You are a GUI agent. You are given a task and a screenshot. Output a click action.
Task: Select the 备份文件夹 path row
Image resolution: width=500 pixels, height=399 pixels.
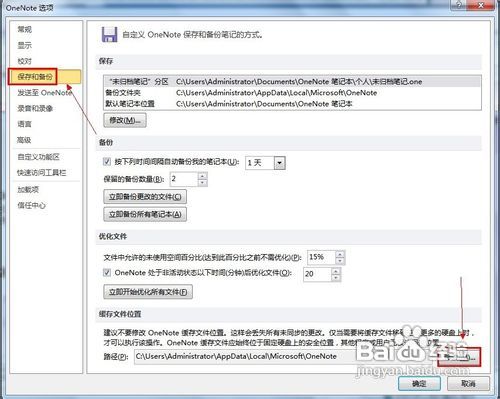tap(292, 93)
